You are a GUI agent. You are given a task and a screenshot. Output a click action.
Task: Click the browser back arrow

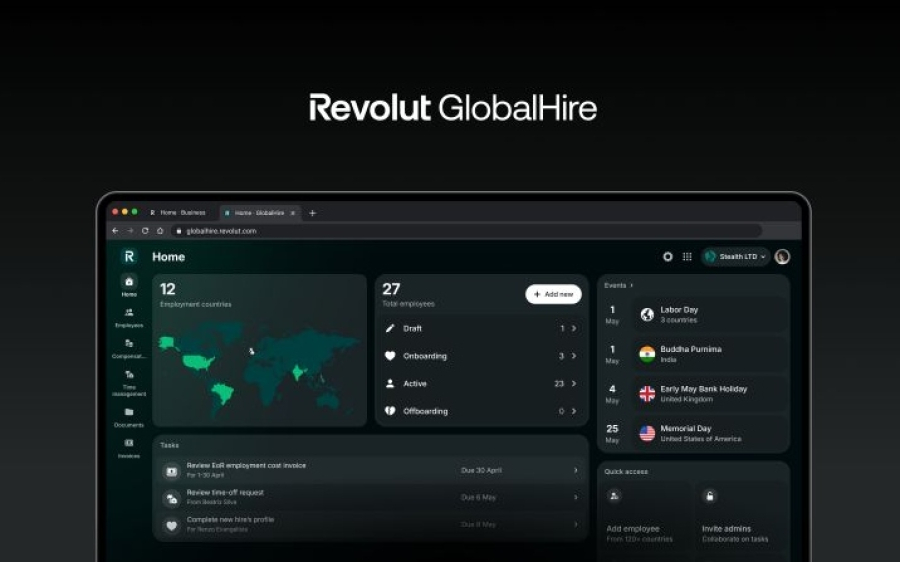[x=115, y=231]
